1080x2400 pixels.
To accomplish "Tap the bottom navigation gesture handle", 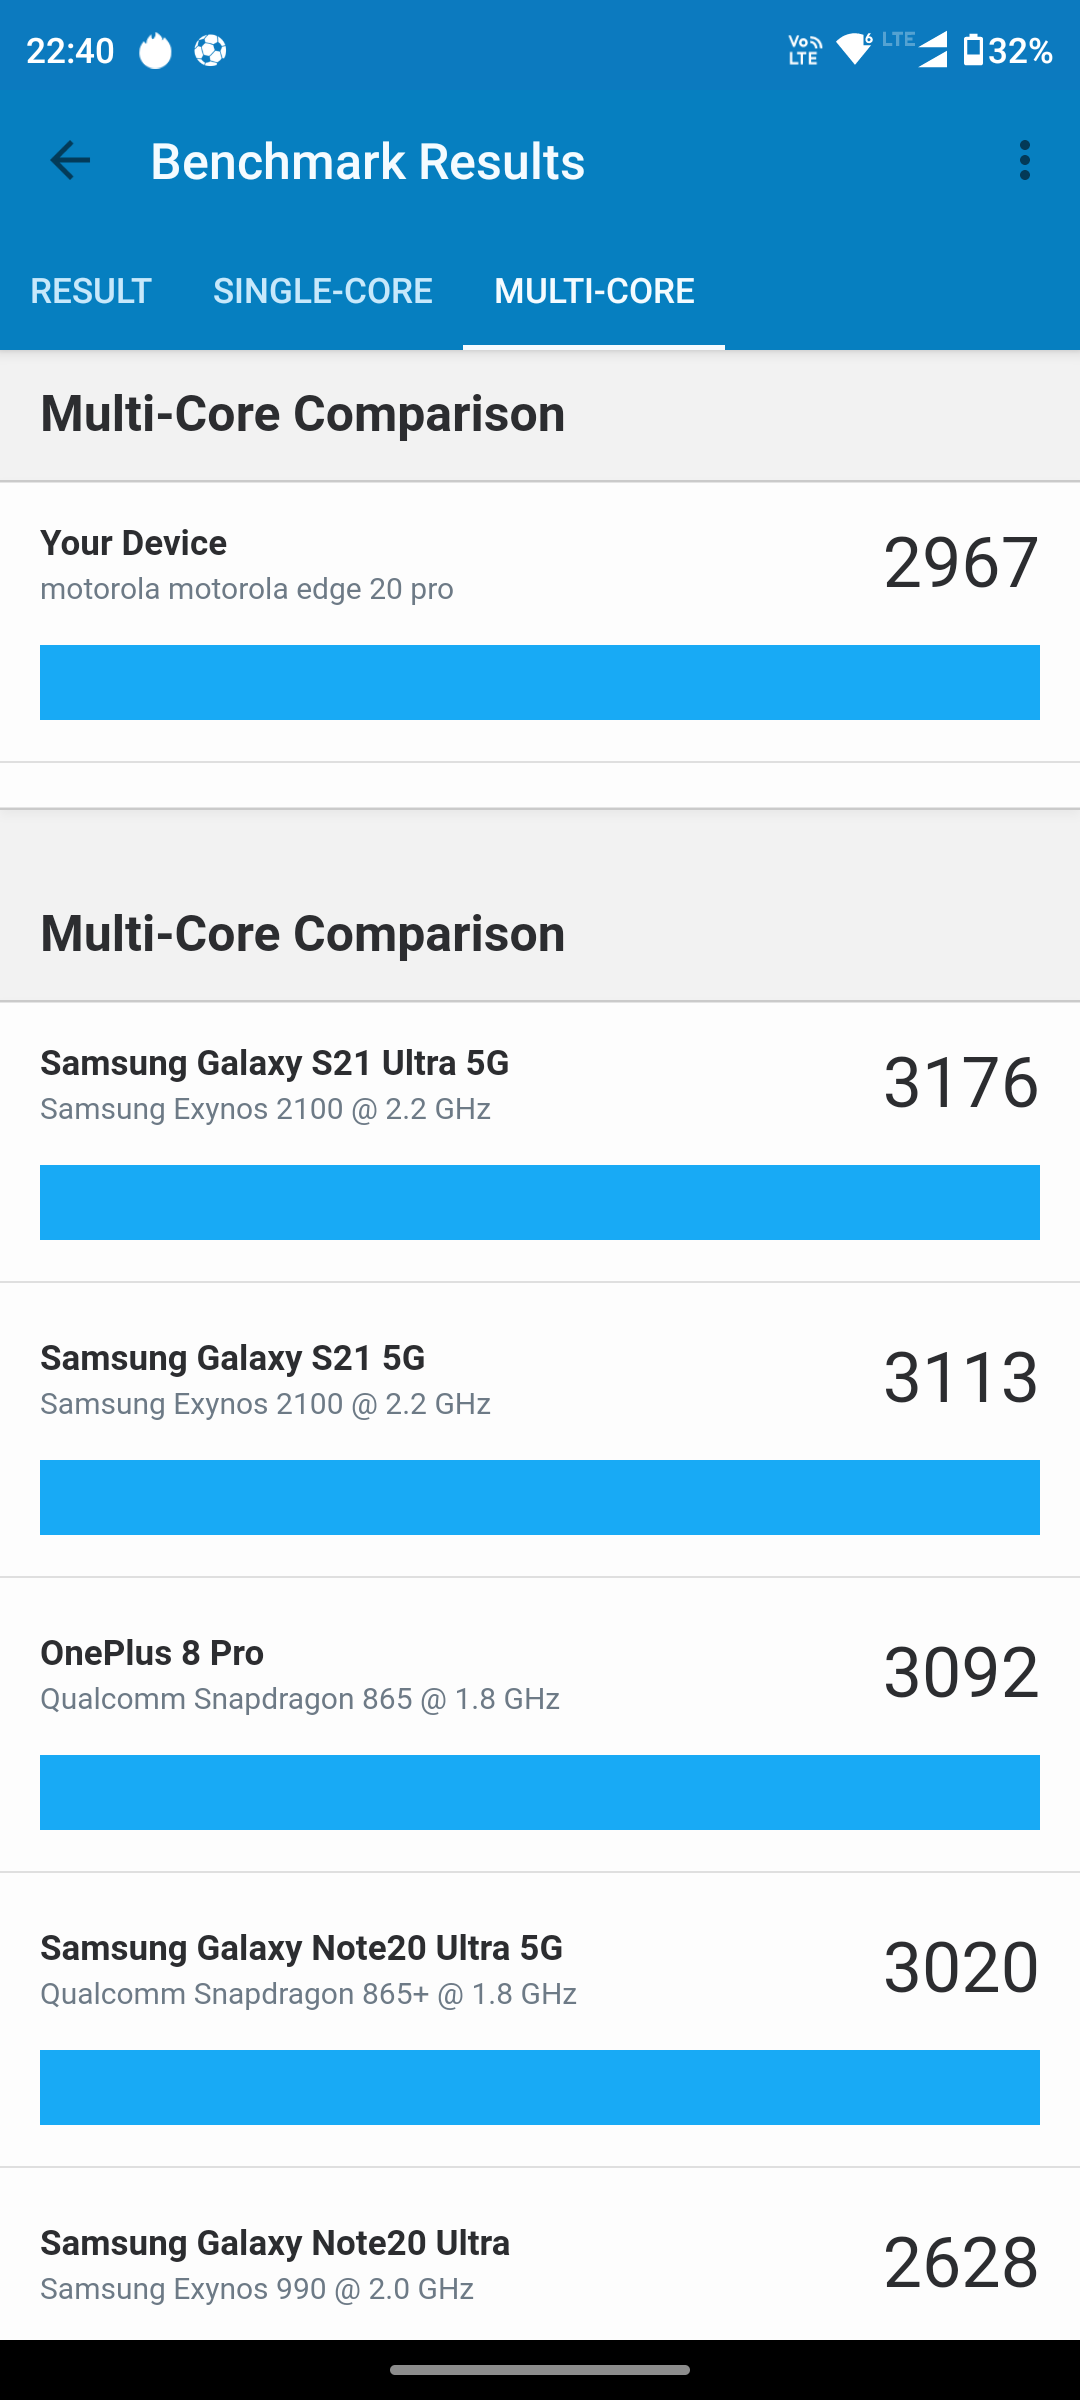I will pos(540,2369).
